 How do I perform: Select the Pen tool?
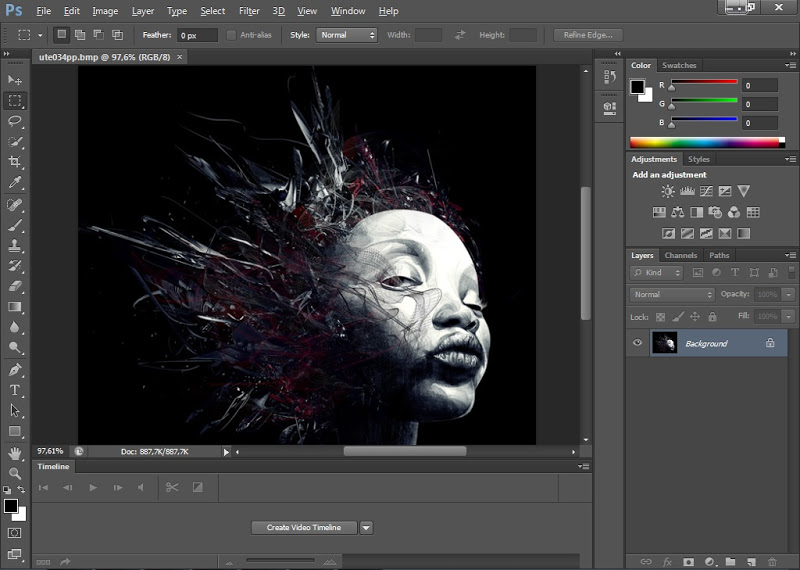point(15,369)
